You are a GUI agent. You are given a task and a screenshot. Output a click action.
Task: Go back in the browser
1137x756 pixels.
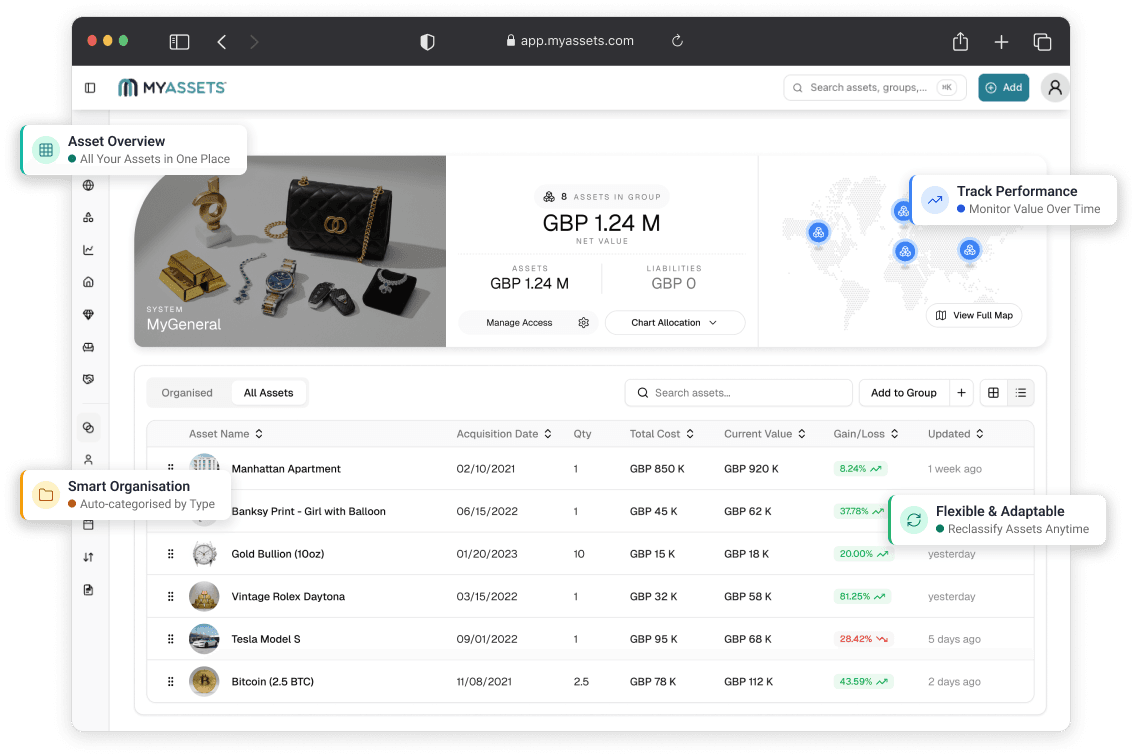tap(222, 42)
